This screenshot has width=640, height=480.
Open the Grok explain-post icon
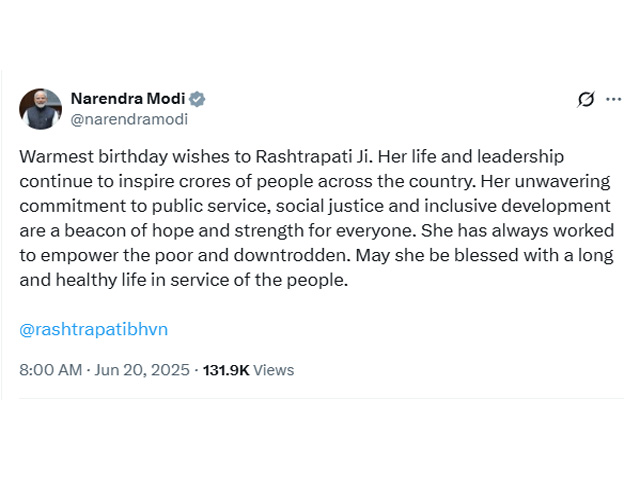(x=586, y=99)
